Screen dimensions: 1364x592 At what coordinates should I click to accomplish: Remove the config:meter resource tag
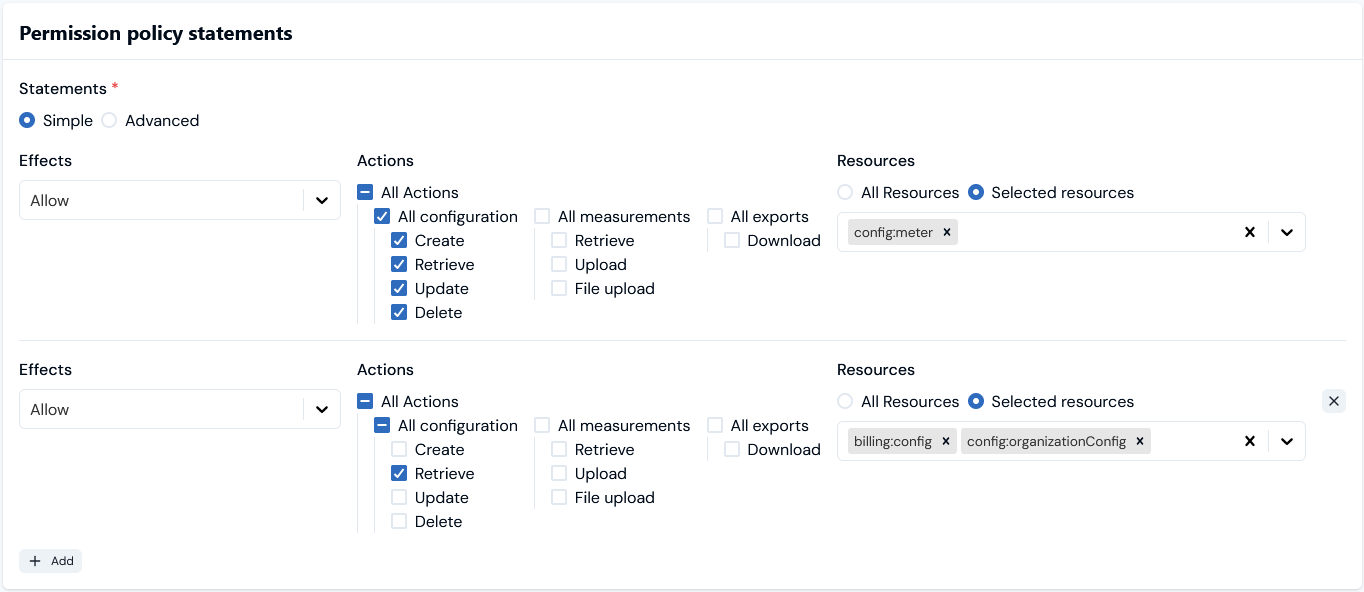click(x=946, y=233)
